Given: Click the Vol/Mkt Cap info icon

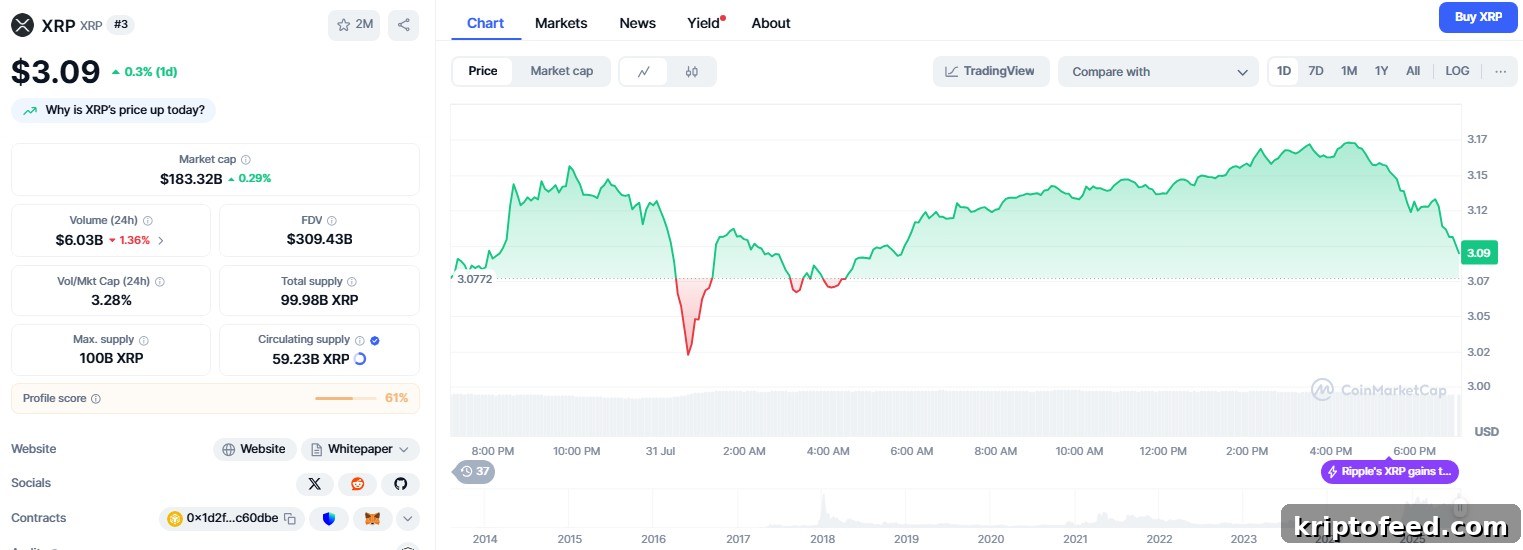Looking at the screenshot, I should 160,282.
